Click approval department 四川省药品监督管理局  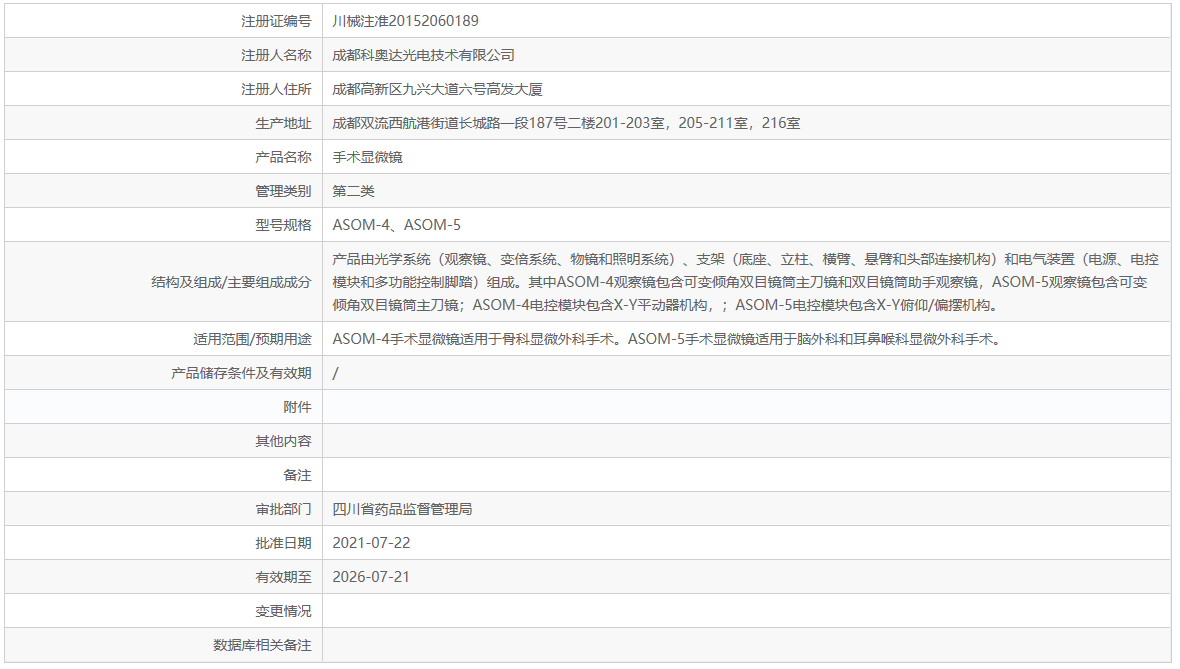click(x=402, y=509)
